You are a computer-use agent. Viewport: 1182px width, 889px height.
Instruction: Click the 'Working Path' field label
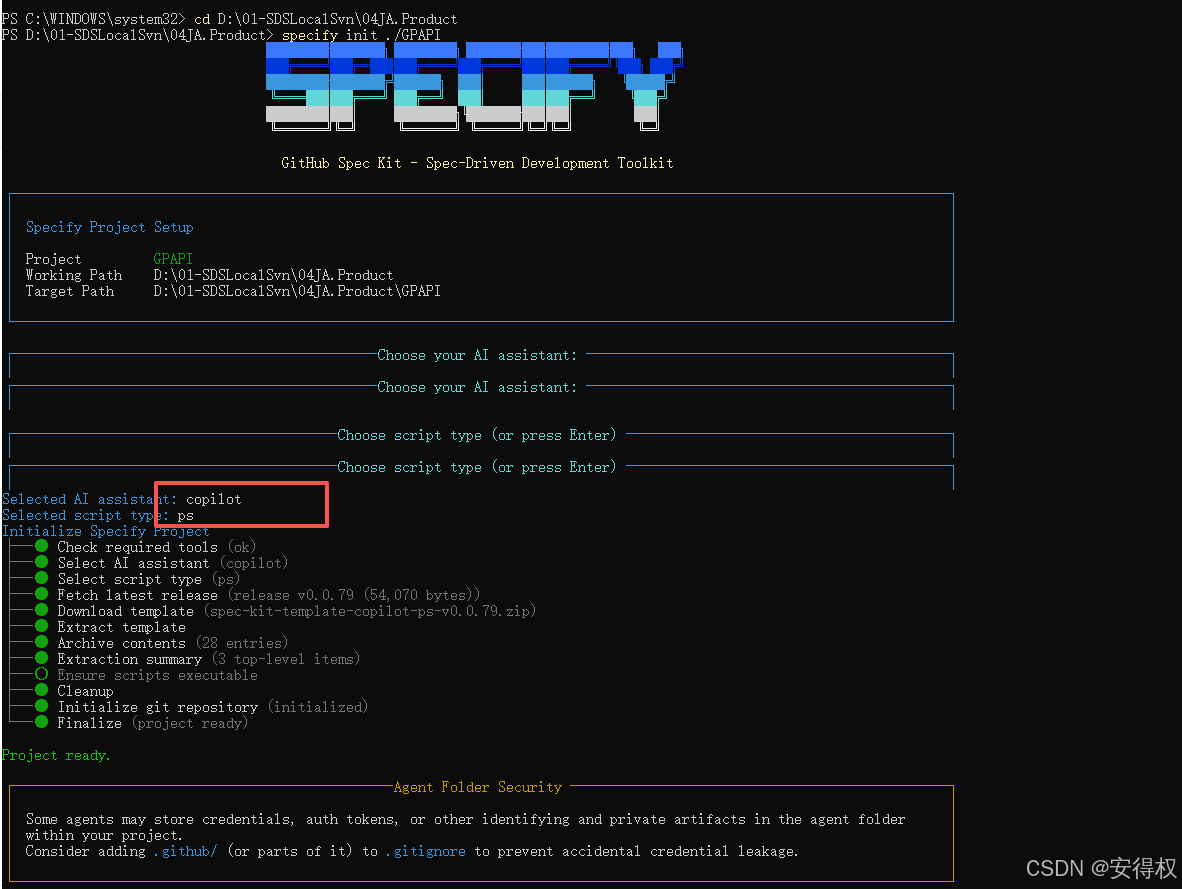coord(74,275)
